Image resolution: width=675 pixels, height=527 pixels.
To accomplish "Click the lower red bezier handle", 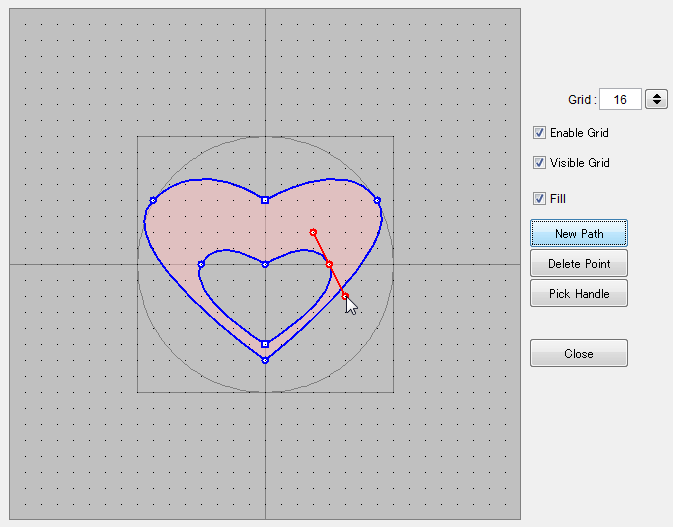I will tap(345, 296).
